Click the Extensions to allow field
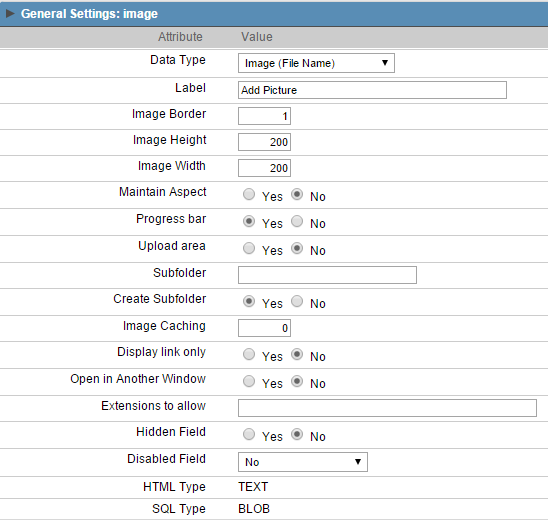 pos(387,408)
